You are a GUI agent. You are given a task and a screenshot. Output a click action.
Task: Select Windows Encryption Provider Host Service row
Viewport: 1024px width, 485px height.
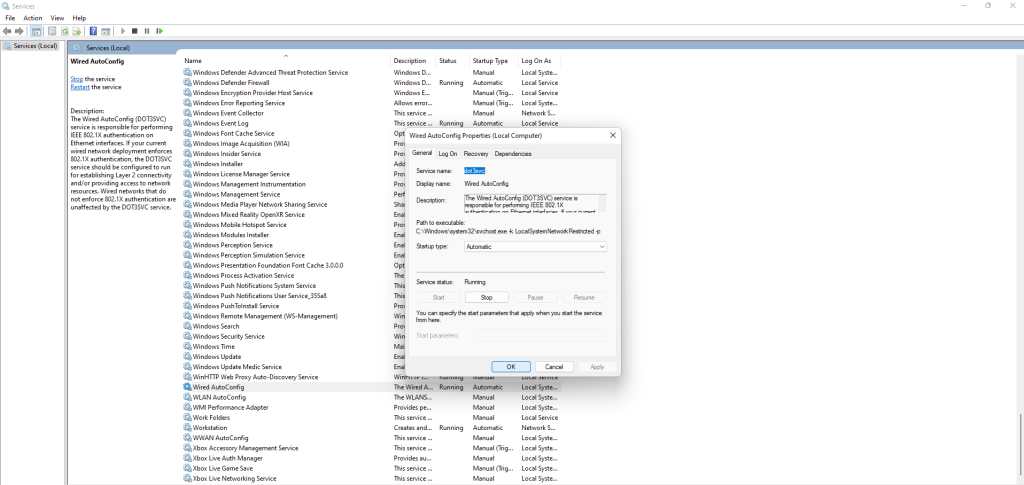click(371, 93)
